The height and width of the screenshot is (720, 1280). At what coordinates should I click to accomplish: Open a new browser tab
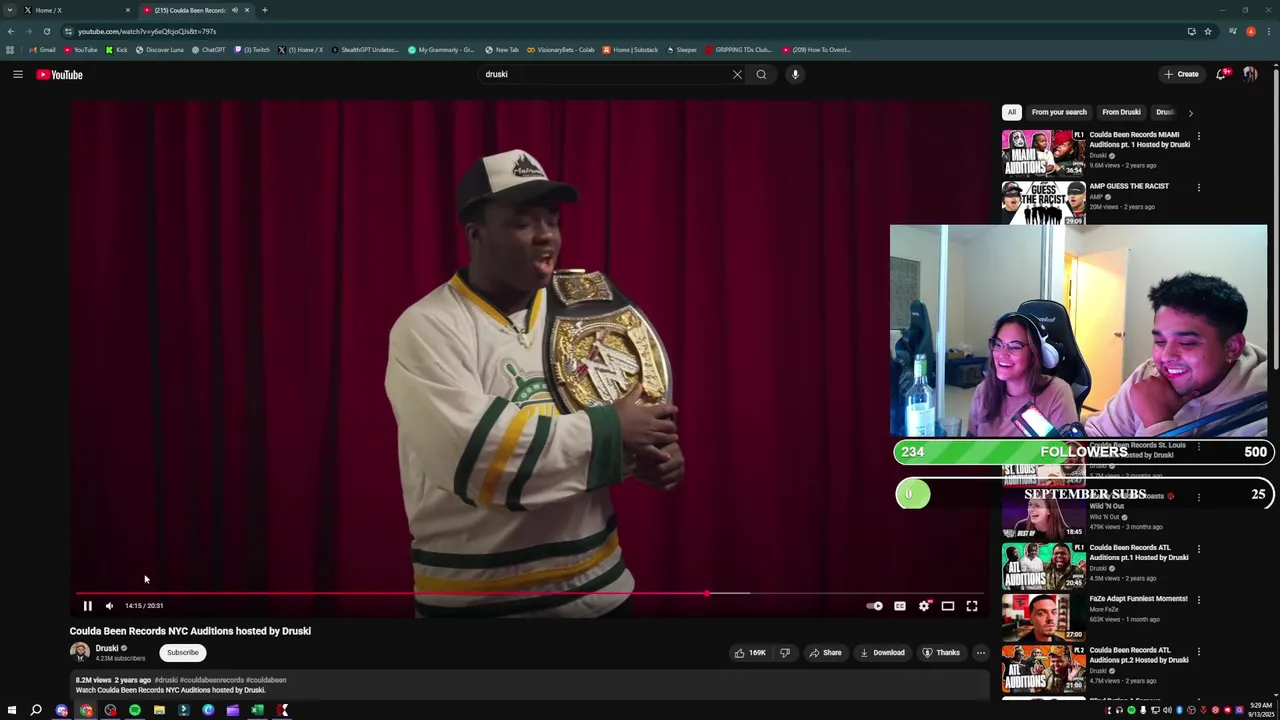click(265, 10)
